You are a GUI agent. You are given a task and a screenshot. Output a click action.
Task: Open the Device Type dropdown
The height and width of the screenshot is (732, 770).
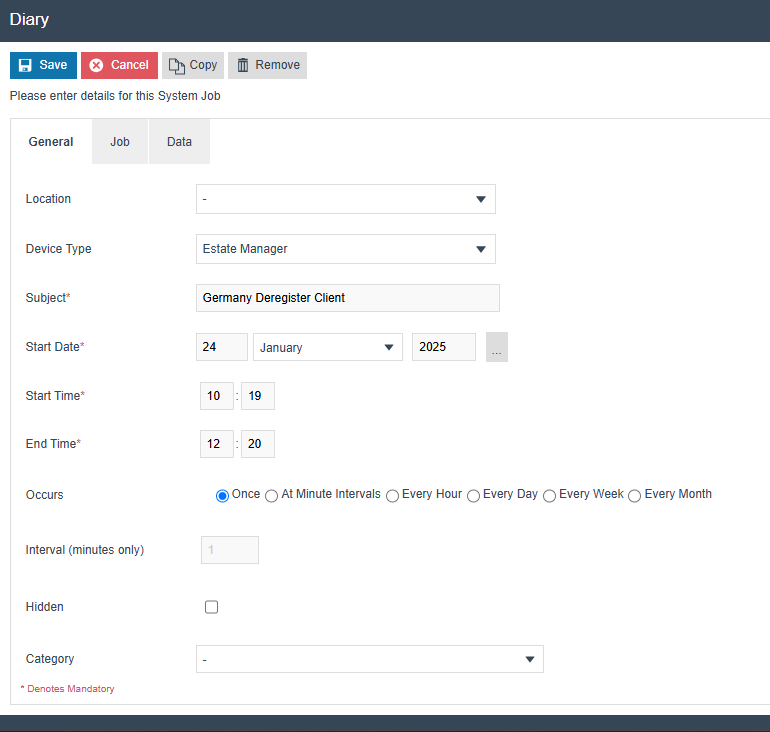(345, 249)
